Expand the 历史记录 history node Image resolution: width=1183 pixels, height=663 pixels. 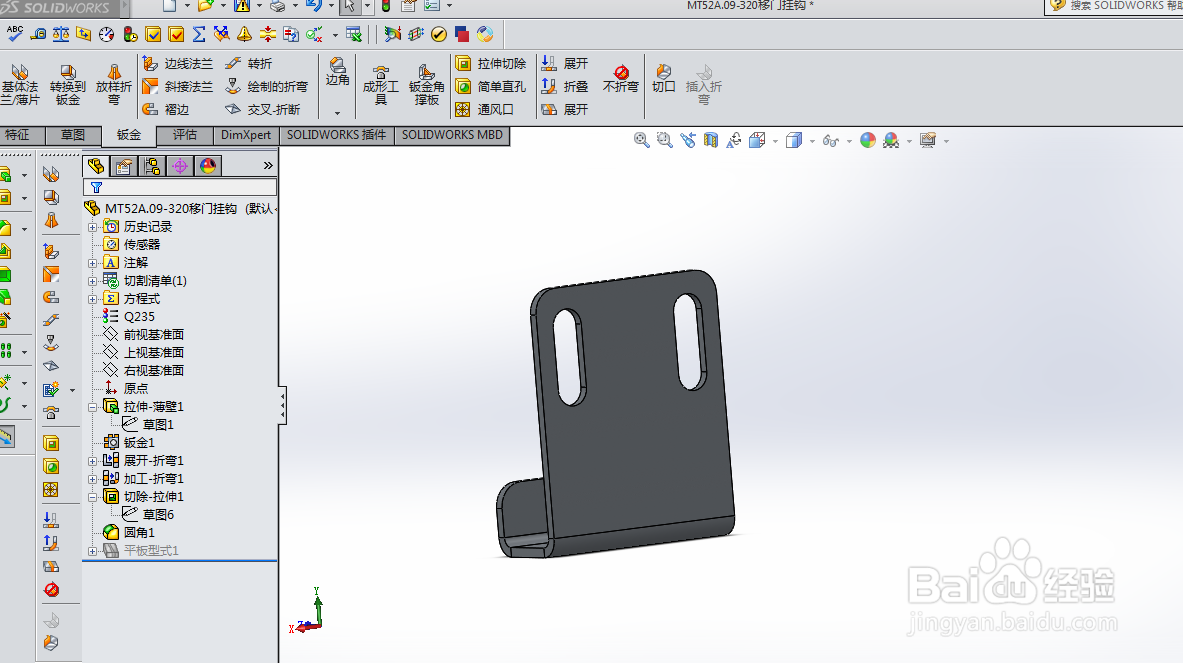(92, 227)
